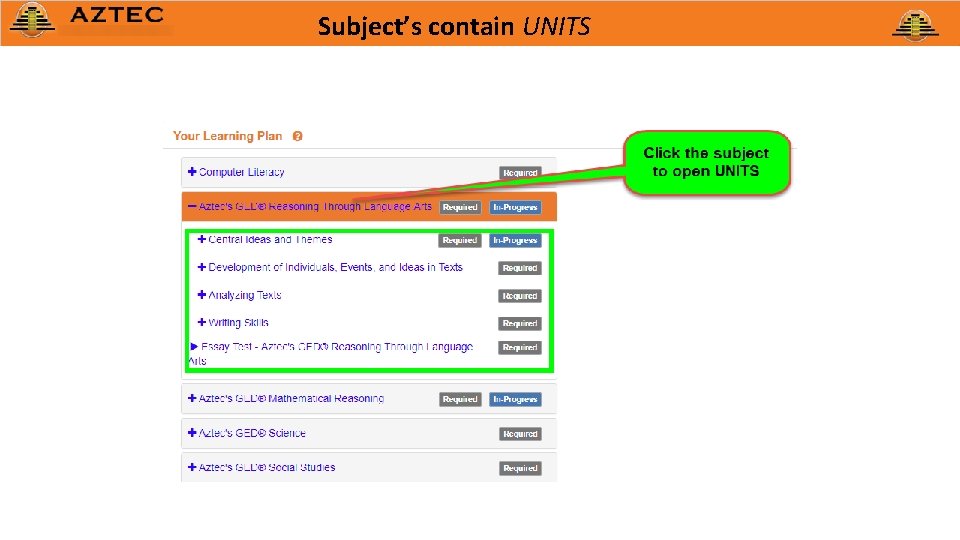Expand Aztec's GED Mathematical Reasoning subject
960x540 pixels.
click(192, 399)
